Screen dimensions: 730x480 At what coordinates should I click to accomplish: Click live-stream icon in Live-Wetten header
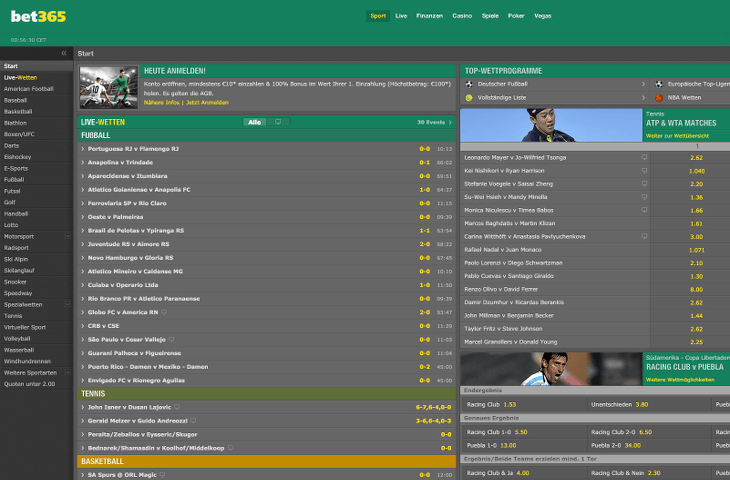click(x=278, y=122)
